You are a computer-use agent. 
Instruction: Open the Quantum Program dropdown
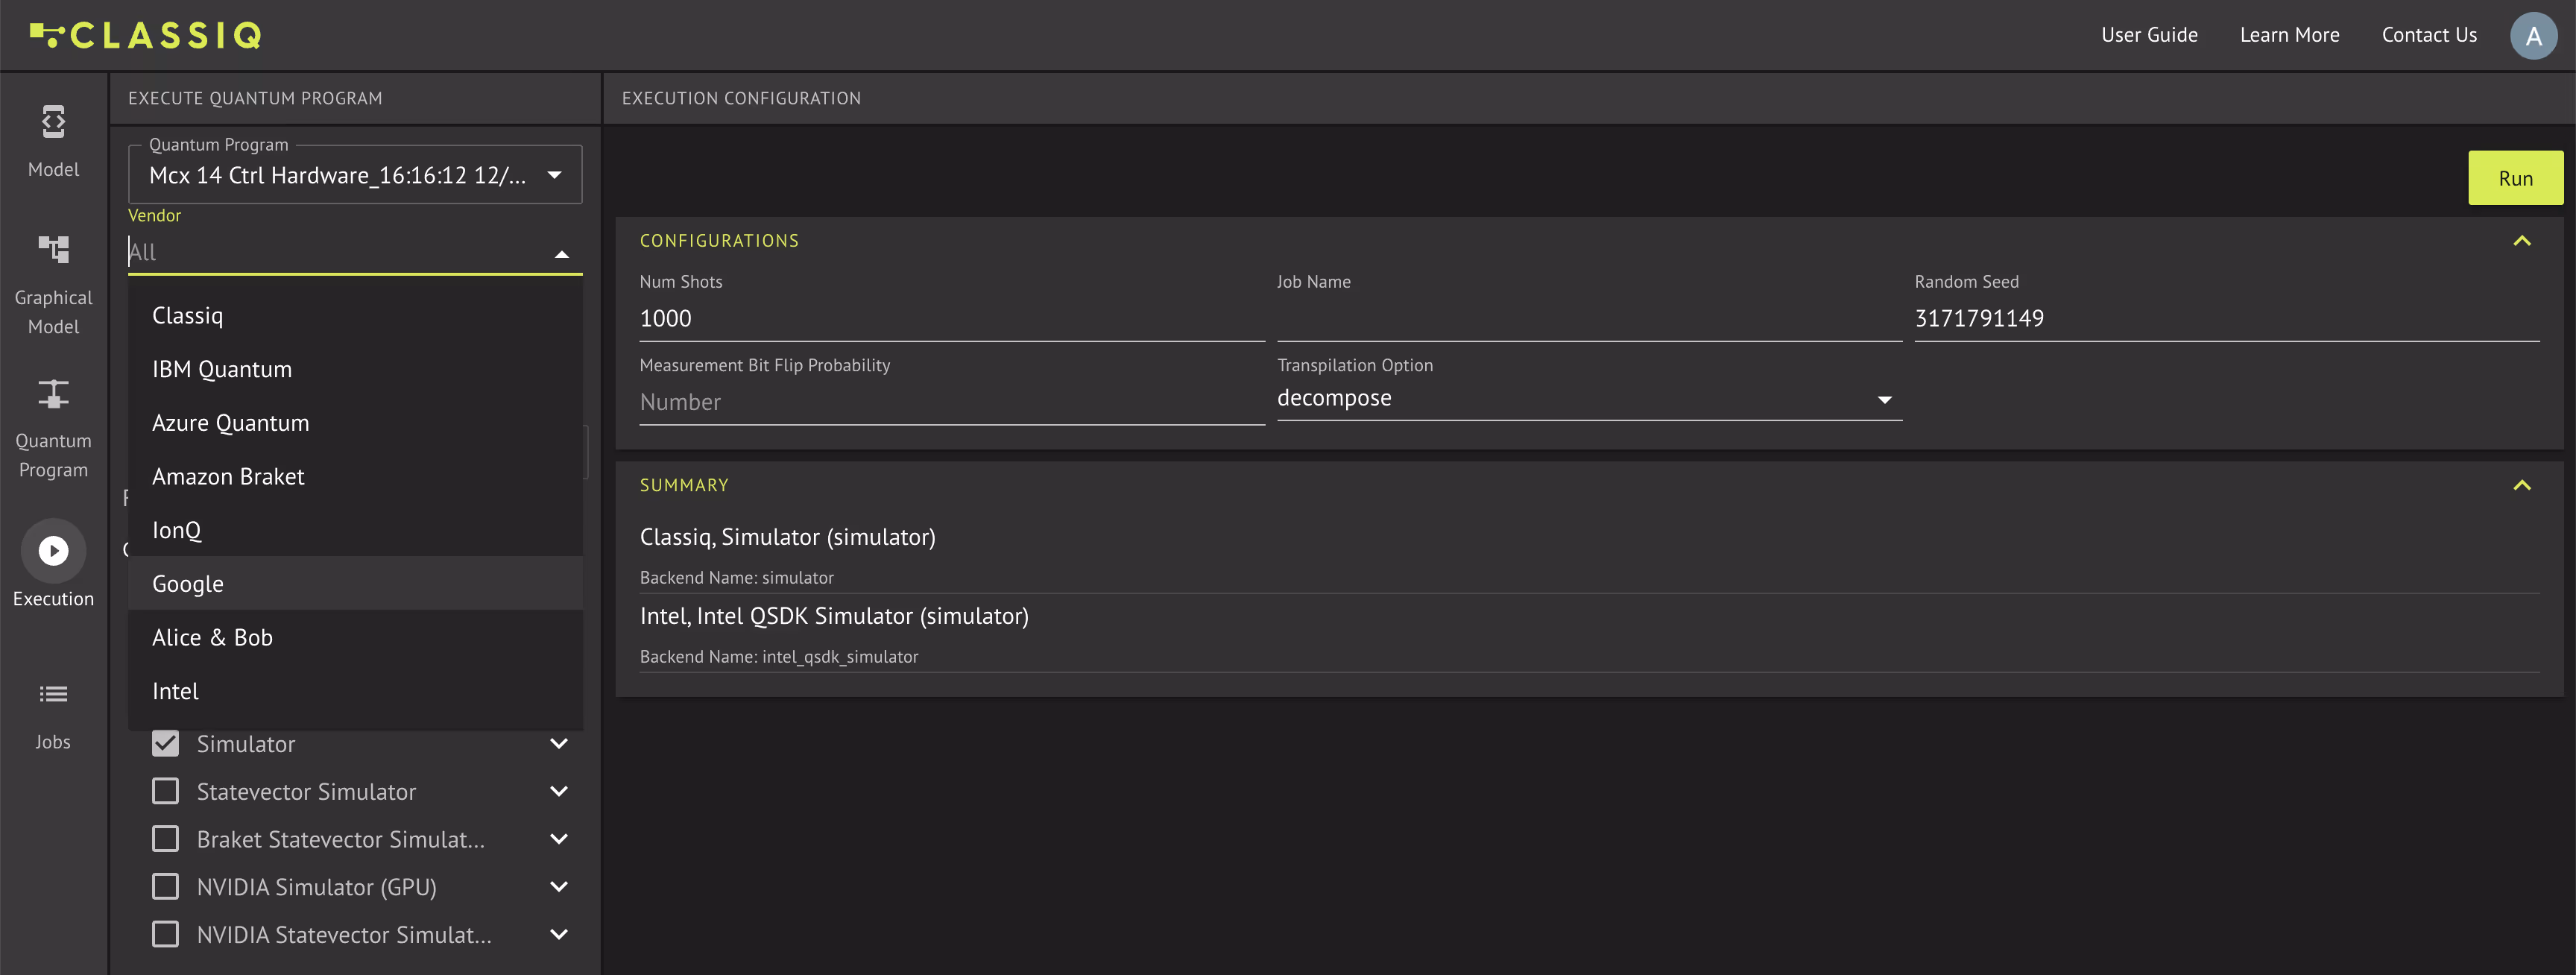[x=355, y=175]
